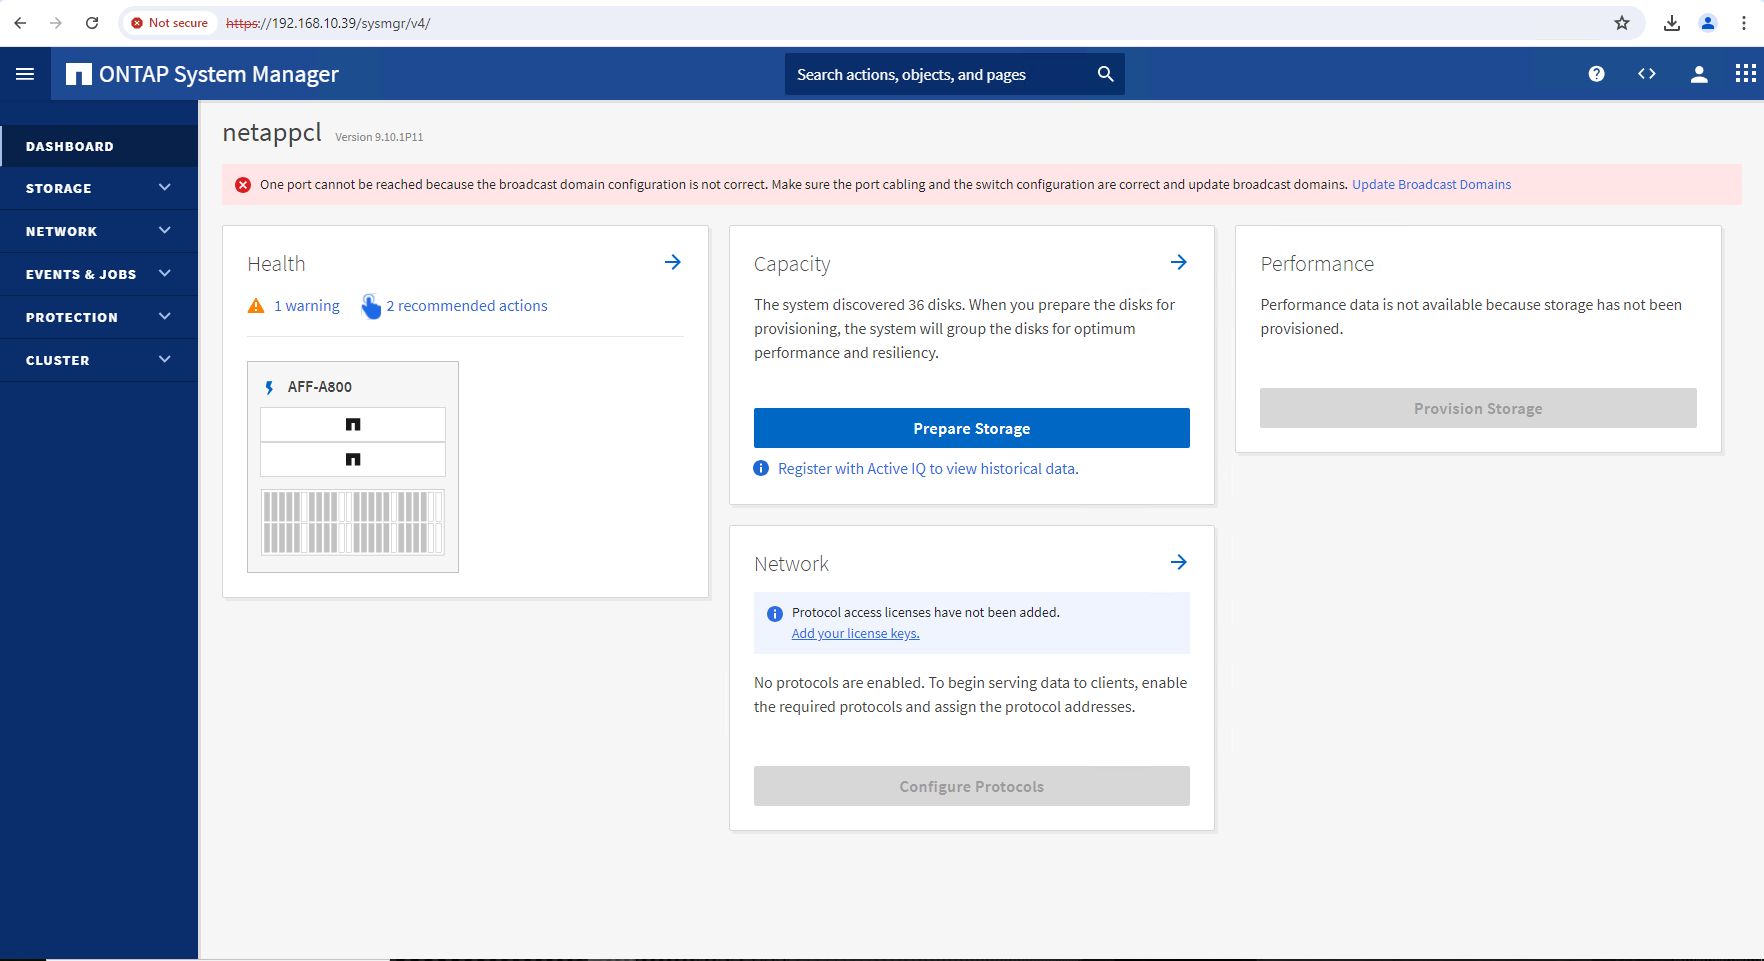
Task: Bookmark this page with star icon
Action: [1622, 23]
